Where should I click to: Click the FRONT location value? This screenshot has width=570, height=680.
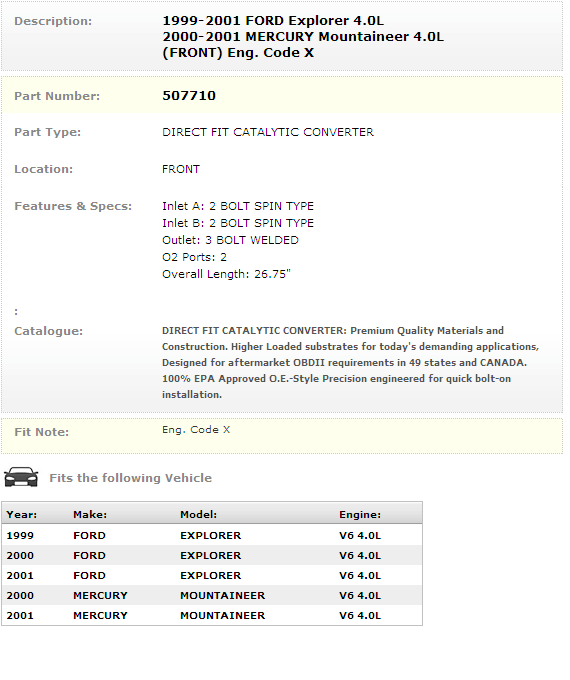tap(181, 169)
